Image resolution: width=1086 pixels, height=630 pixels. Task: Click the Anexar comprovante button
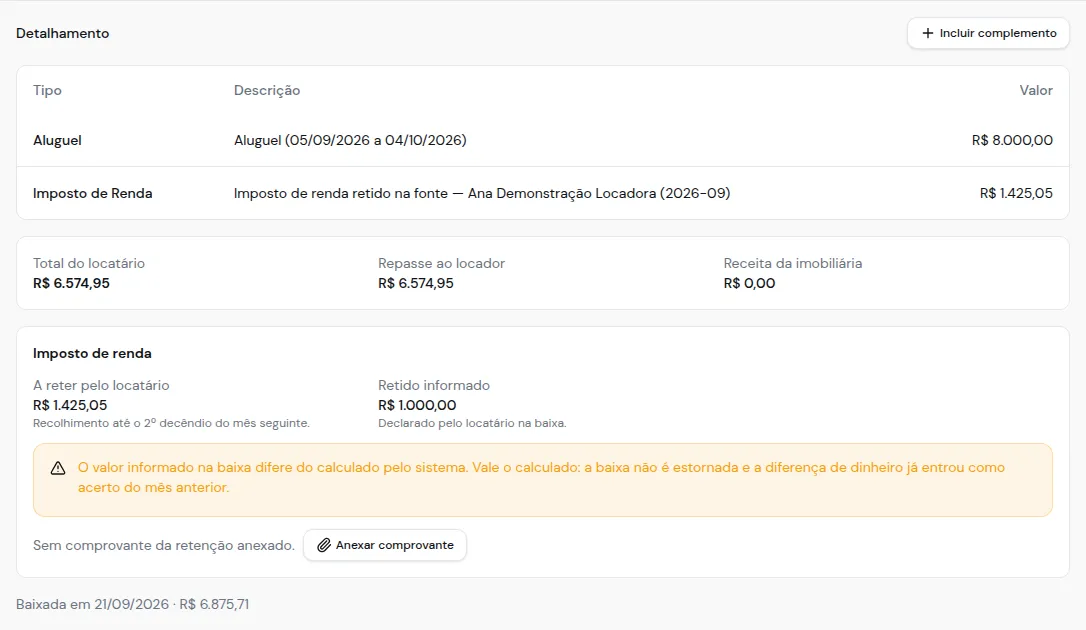(x=384, y=545)
